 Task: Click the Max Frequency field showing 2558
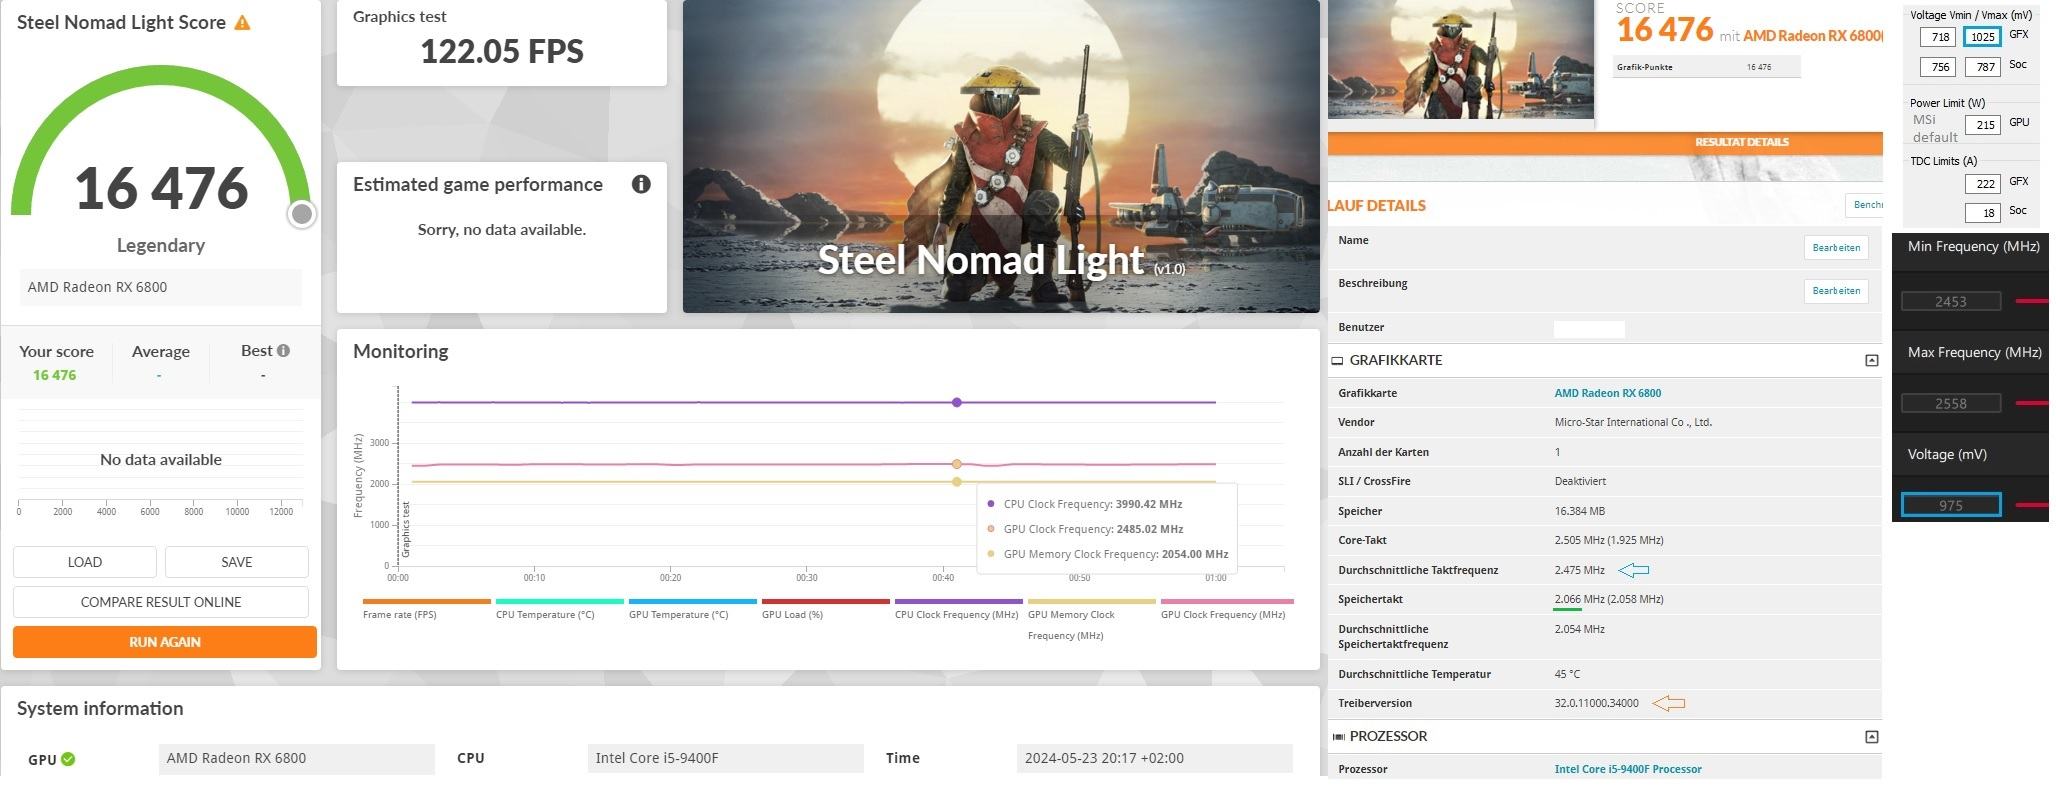(x=1950, y=403)
